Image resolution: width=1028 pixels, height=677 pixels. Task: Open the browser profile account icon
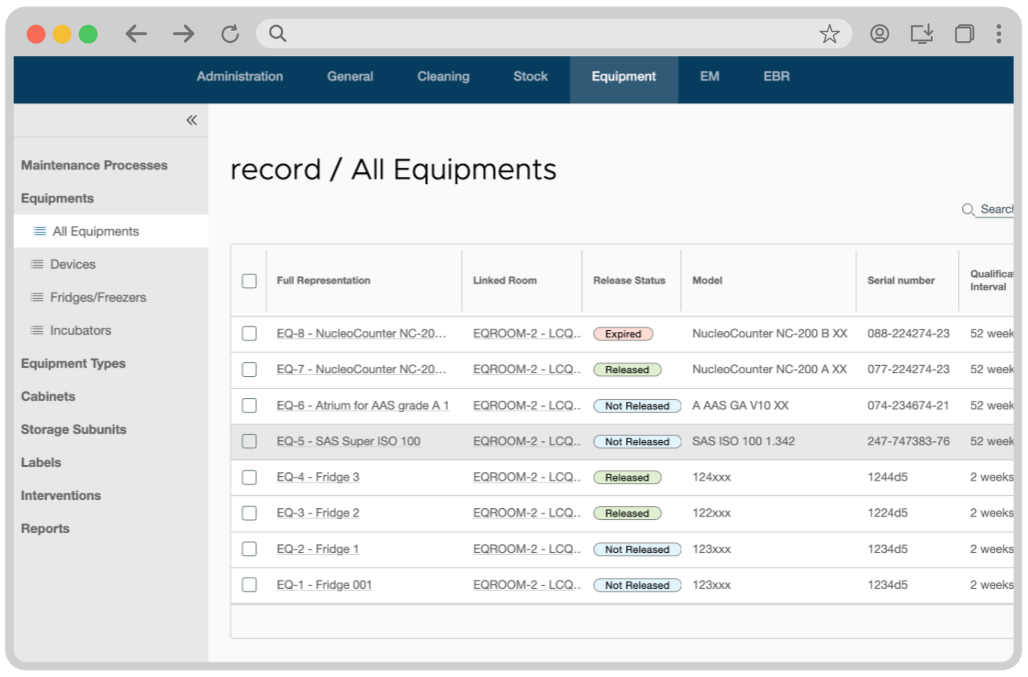879,34
